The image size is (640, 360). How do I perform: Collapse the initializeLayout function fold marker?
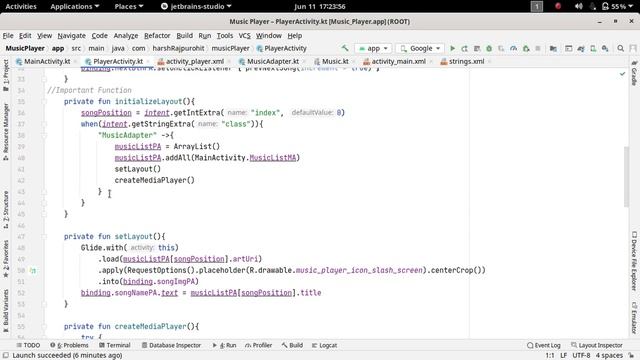click(x=44, y=102)
